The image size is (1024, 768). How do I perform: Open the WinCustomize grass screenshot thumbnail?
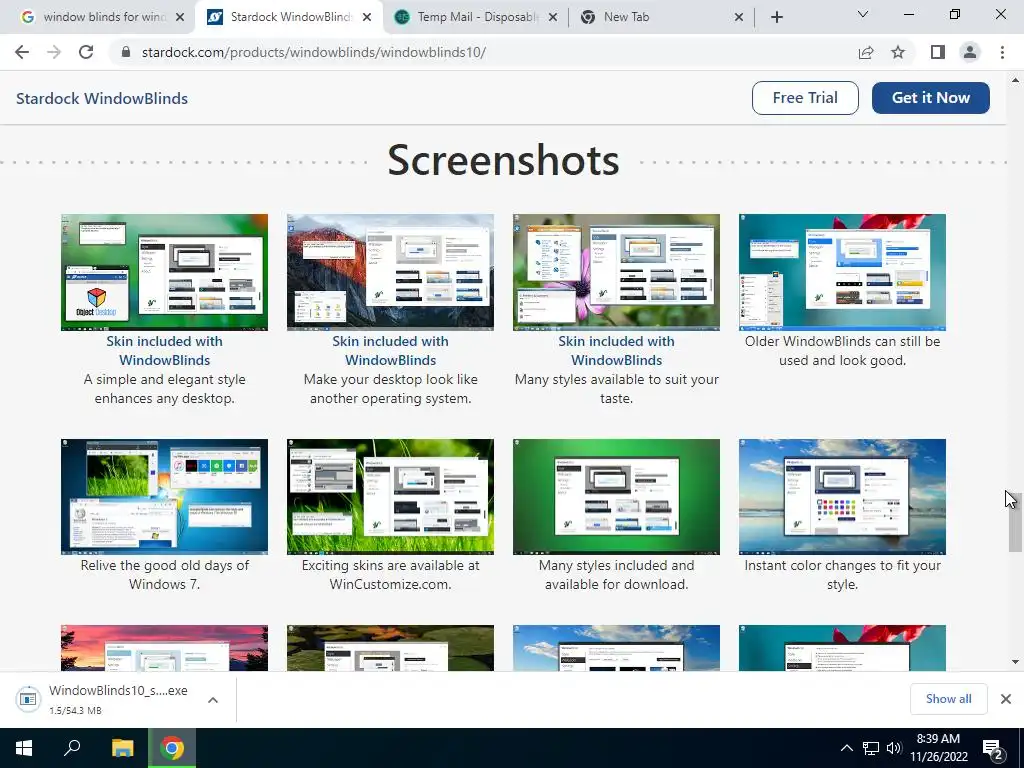(391, 496)
